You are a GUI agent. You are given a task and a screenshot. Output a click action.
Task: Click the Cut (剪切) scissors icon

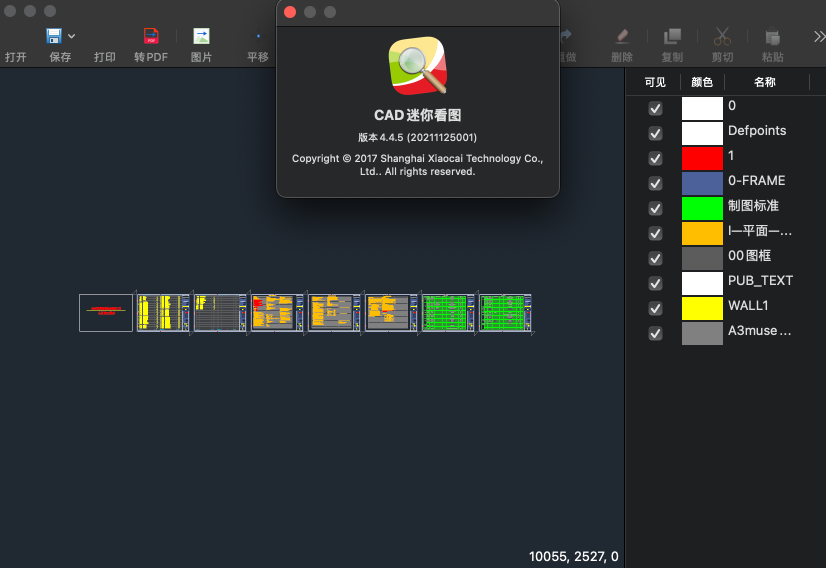coord(722,36)
